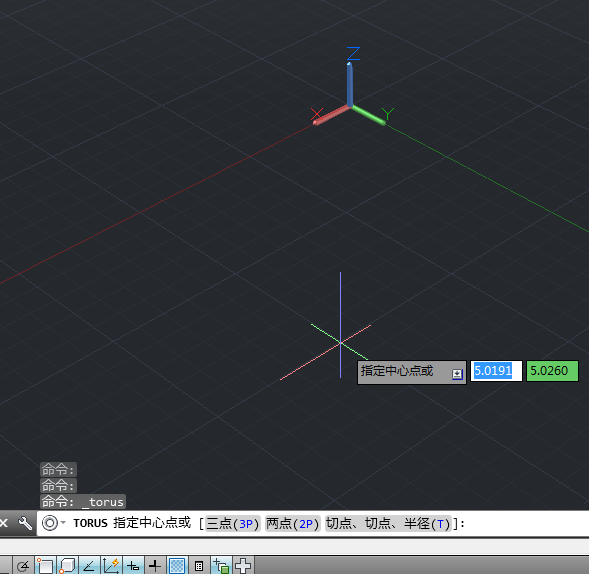The width and height of the screenshot is (589, 574).
Task: Choose the 两点(2P) torus option
Action: [x=293, y=523]
